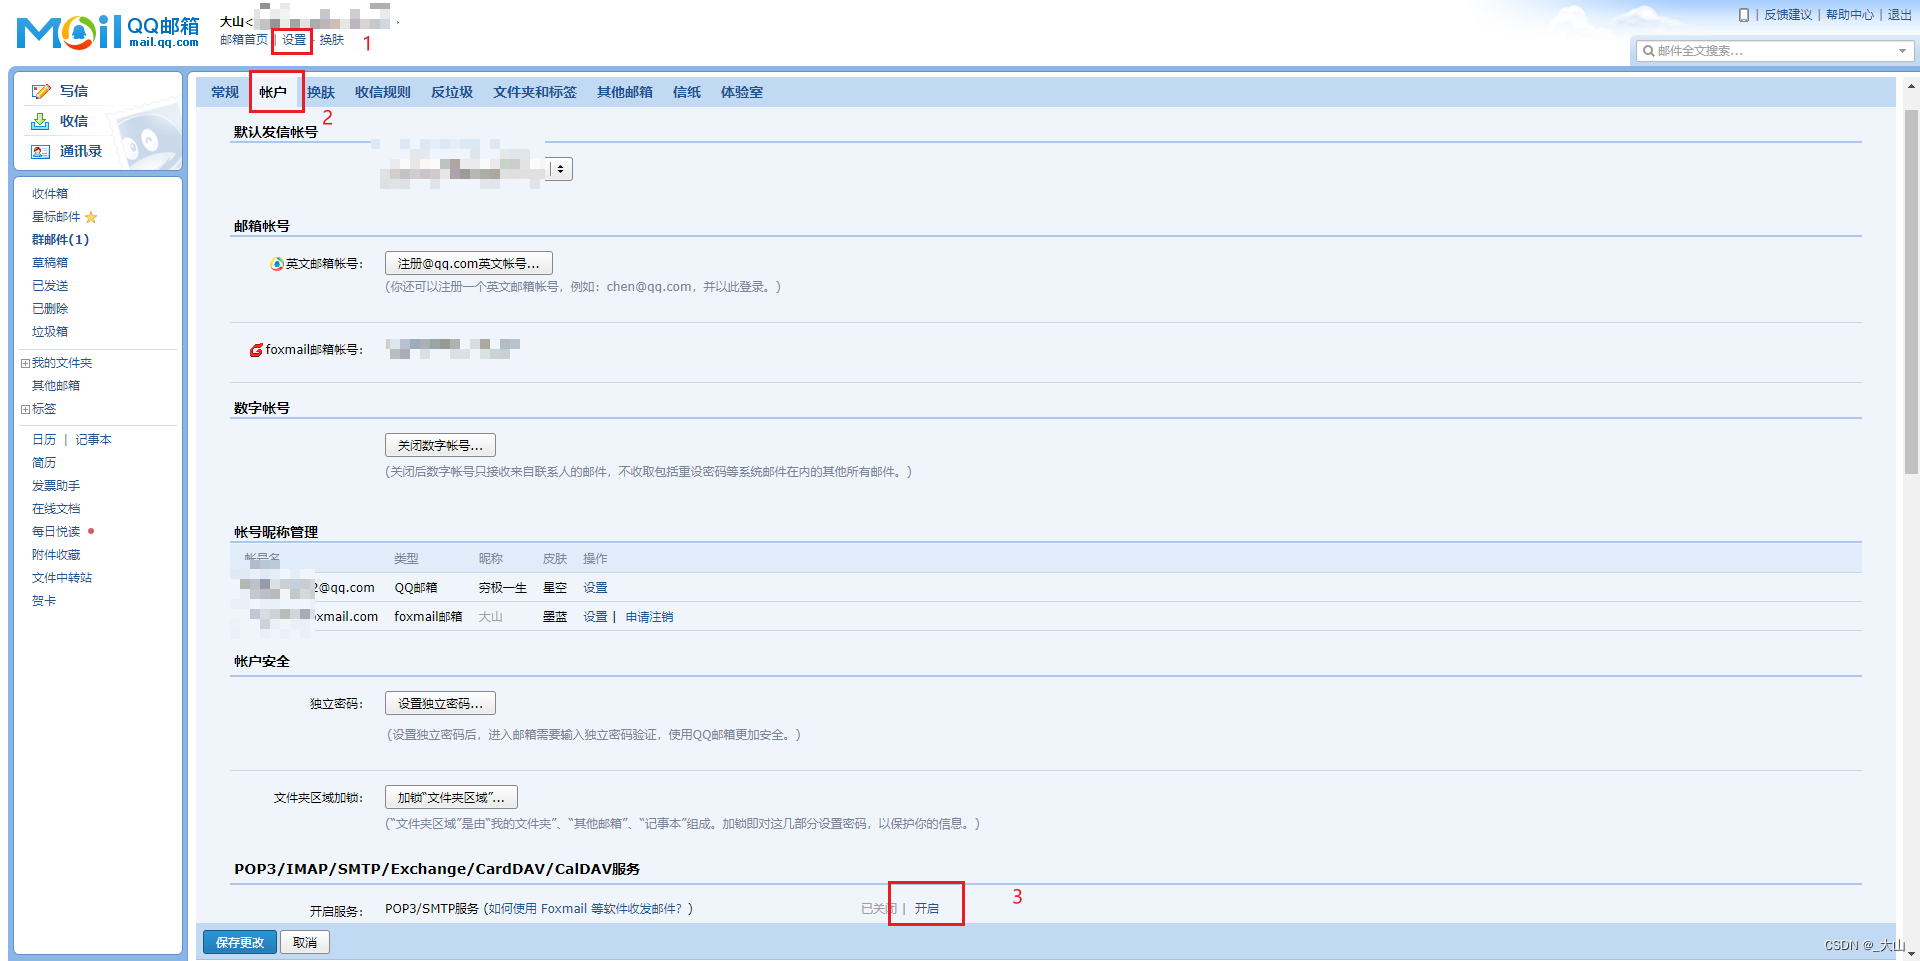This screenshot has height=961, width=1920.
Task: Click 设置 for the QQ邮箱 account row
Action: click(x=595, y=588)
